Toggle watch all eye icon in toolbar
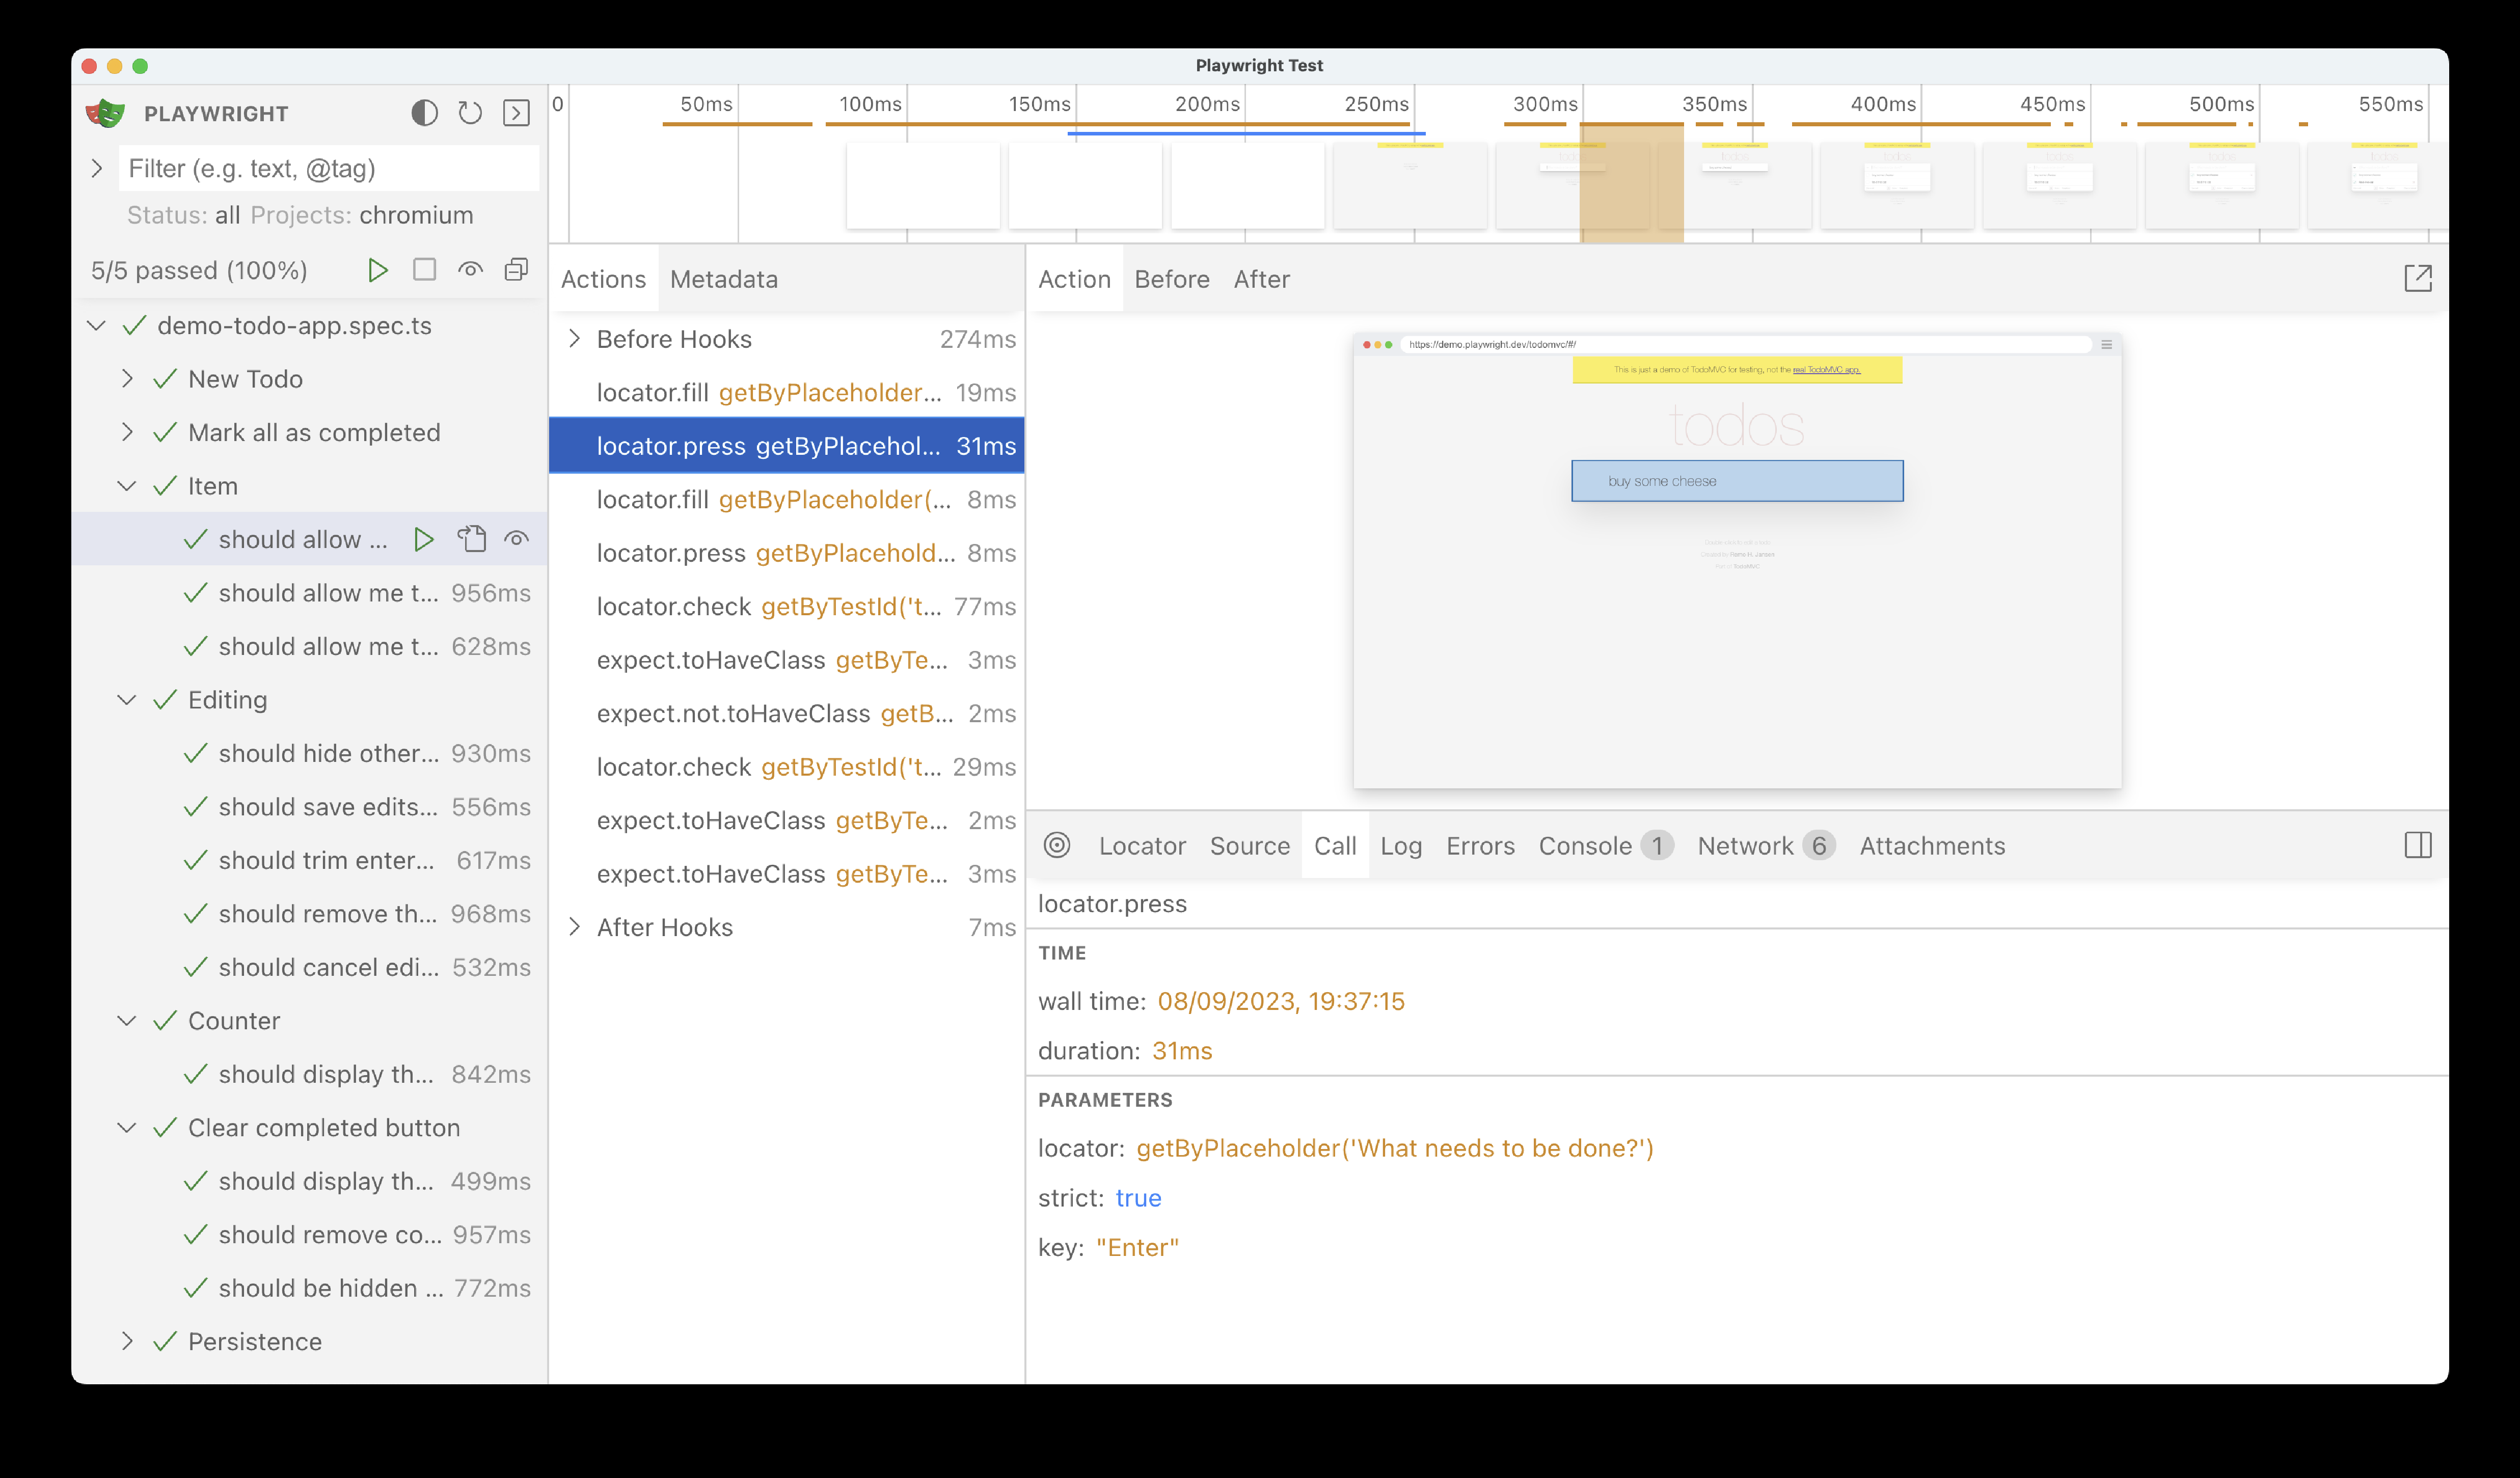The width and height of the screenshot is (2520, 1478). click(470, 270)
